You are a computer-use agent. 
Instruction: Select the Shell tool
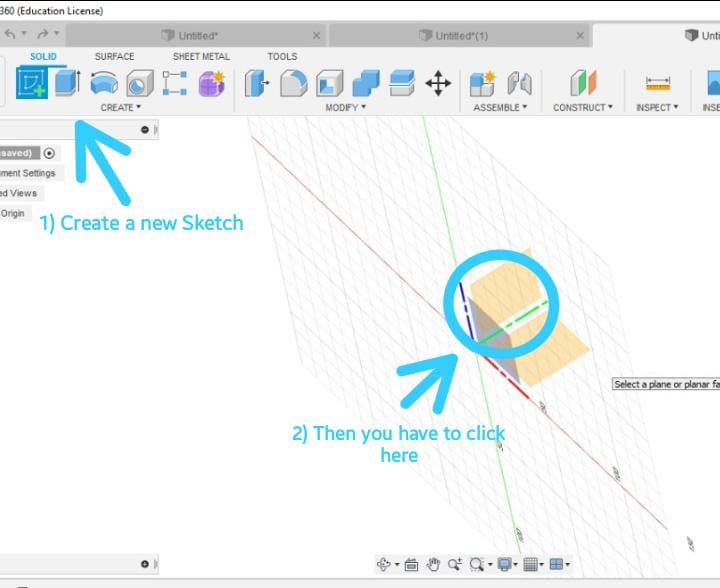(x=330, y=83)
